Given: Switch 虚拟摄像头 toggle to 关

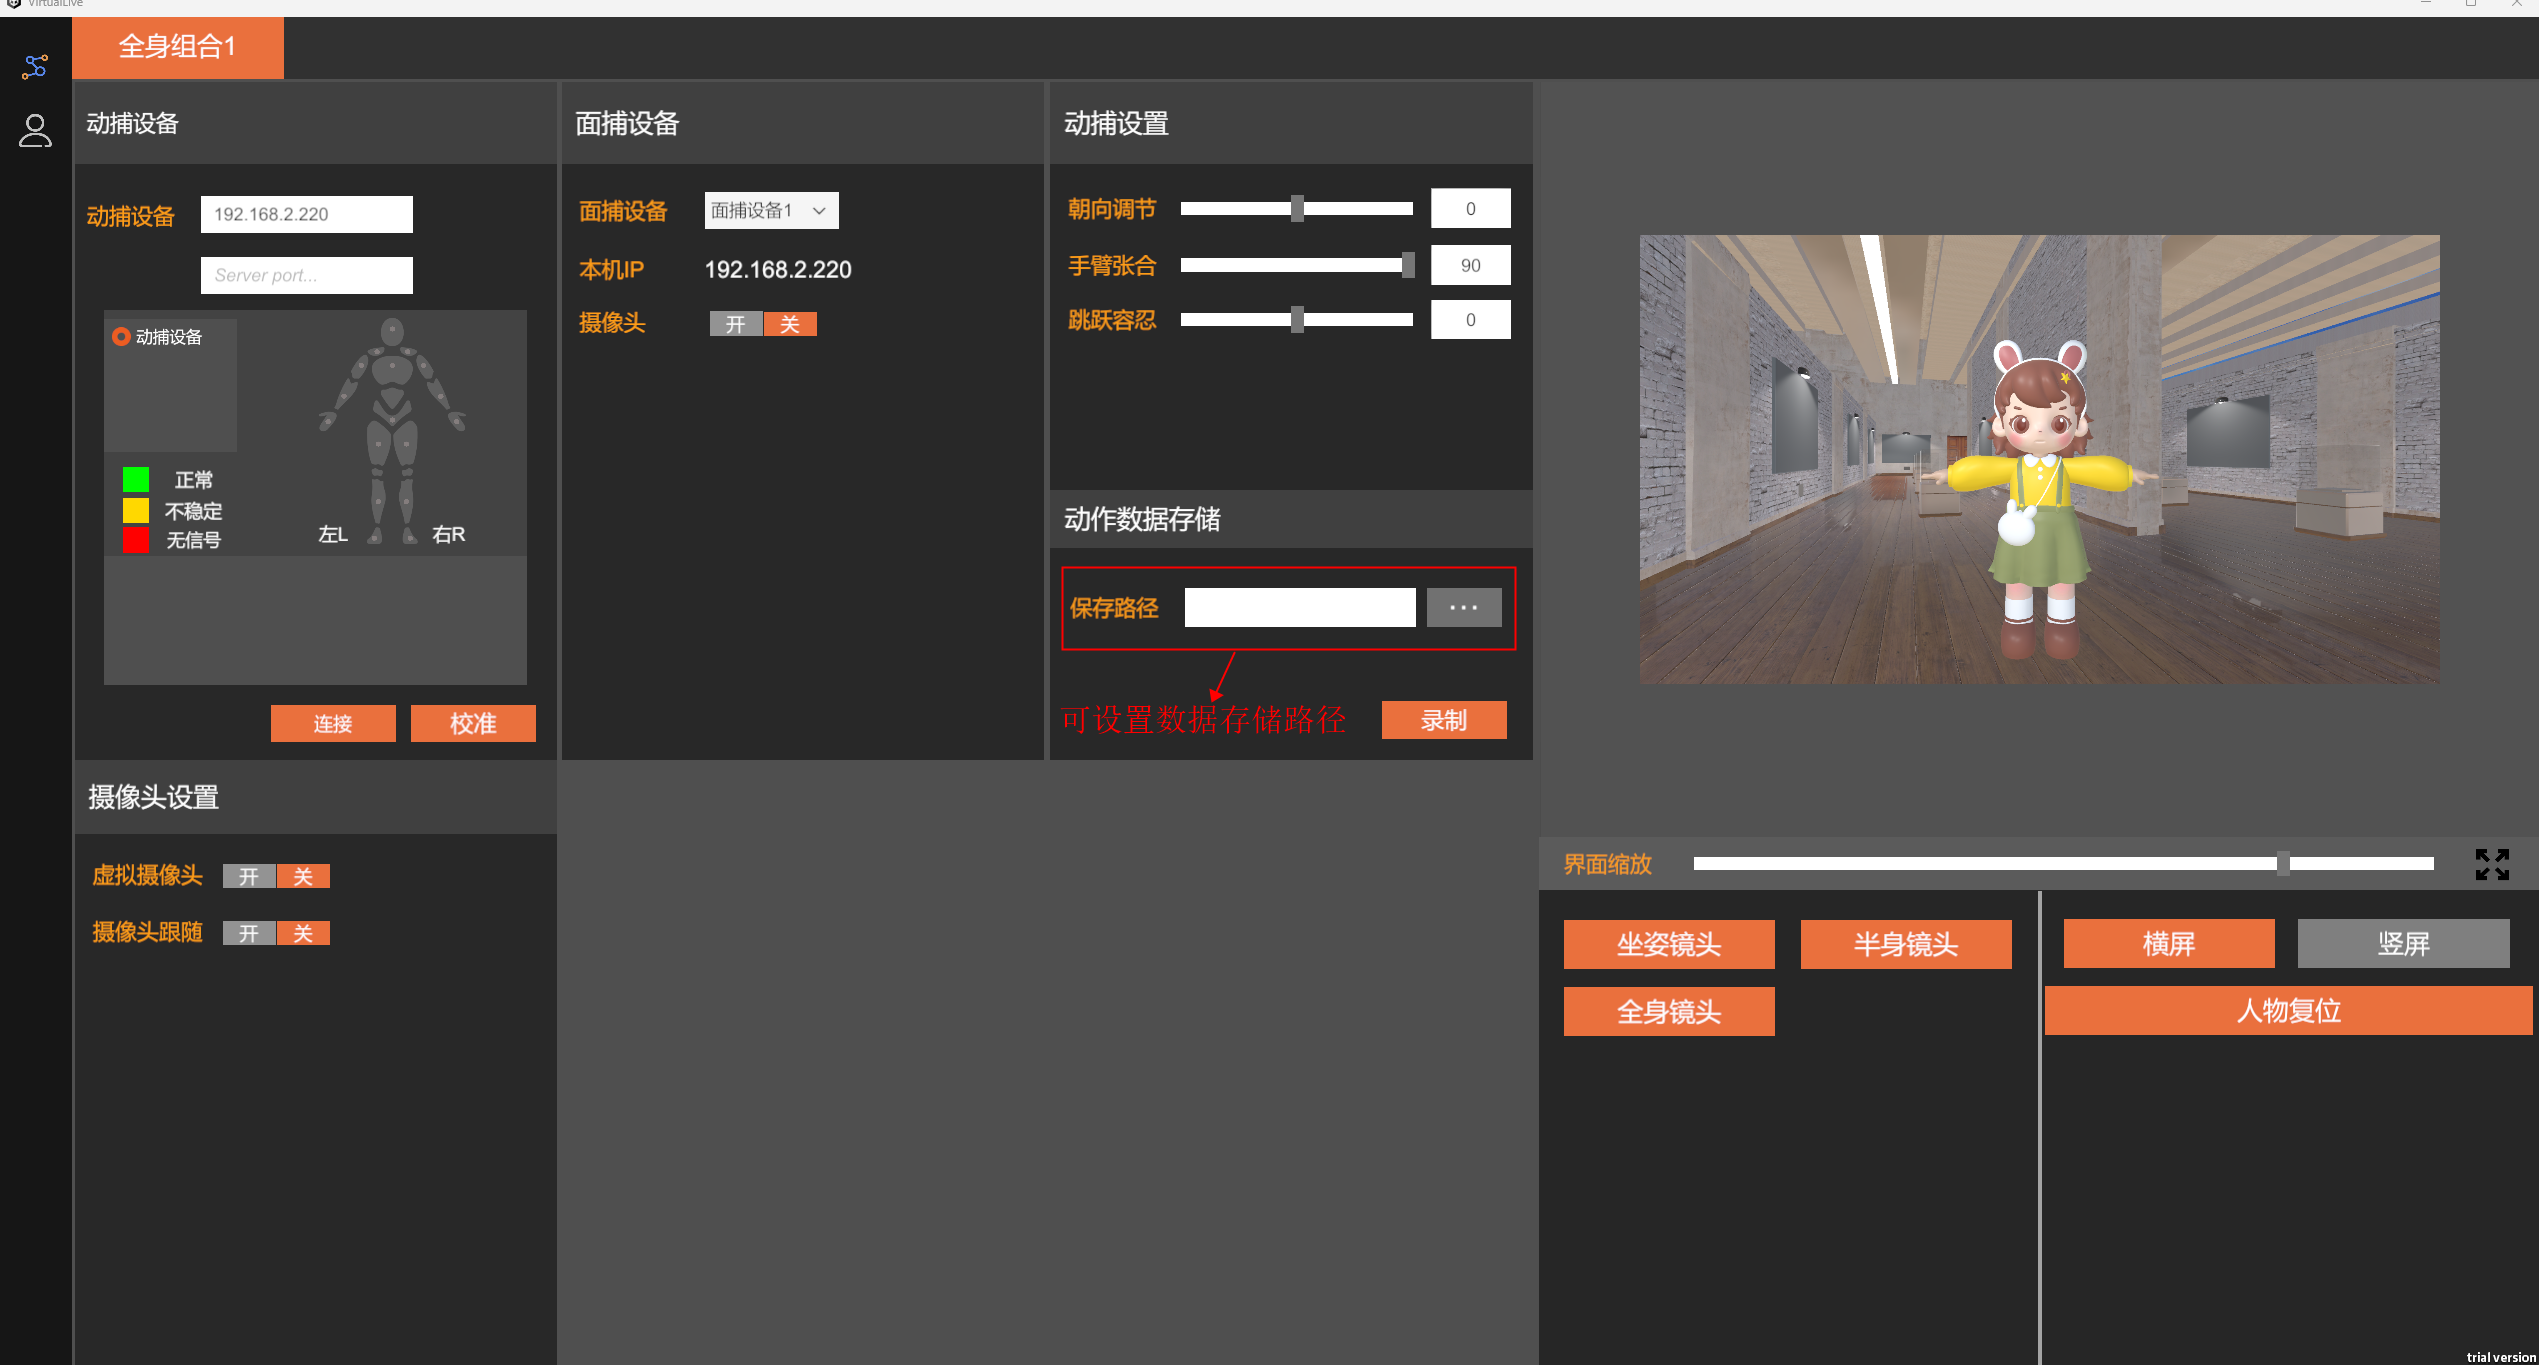Looking at the screenshot, I should coord(303,877).
